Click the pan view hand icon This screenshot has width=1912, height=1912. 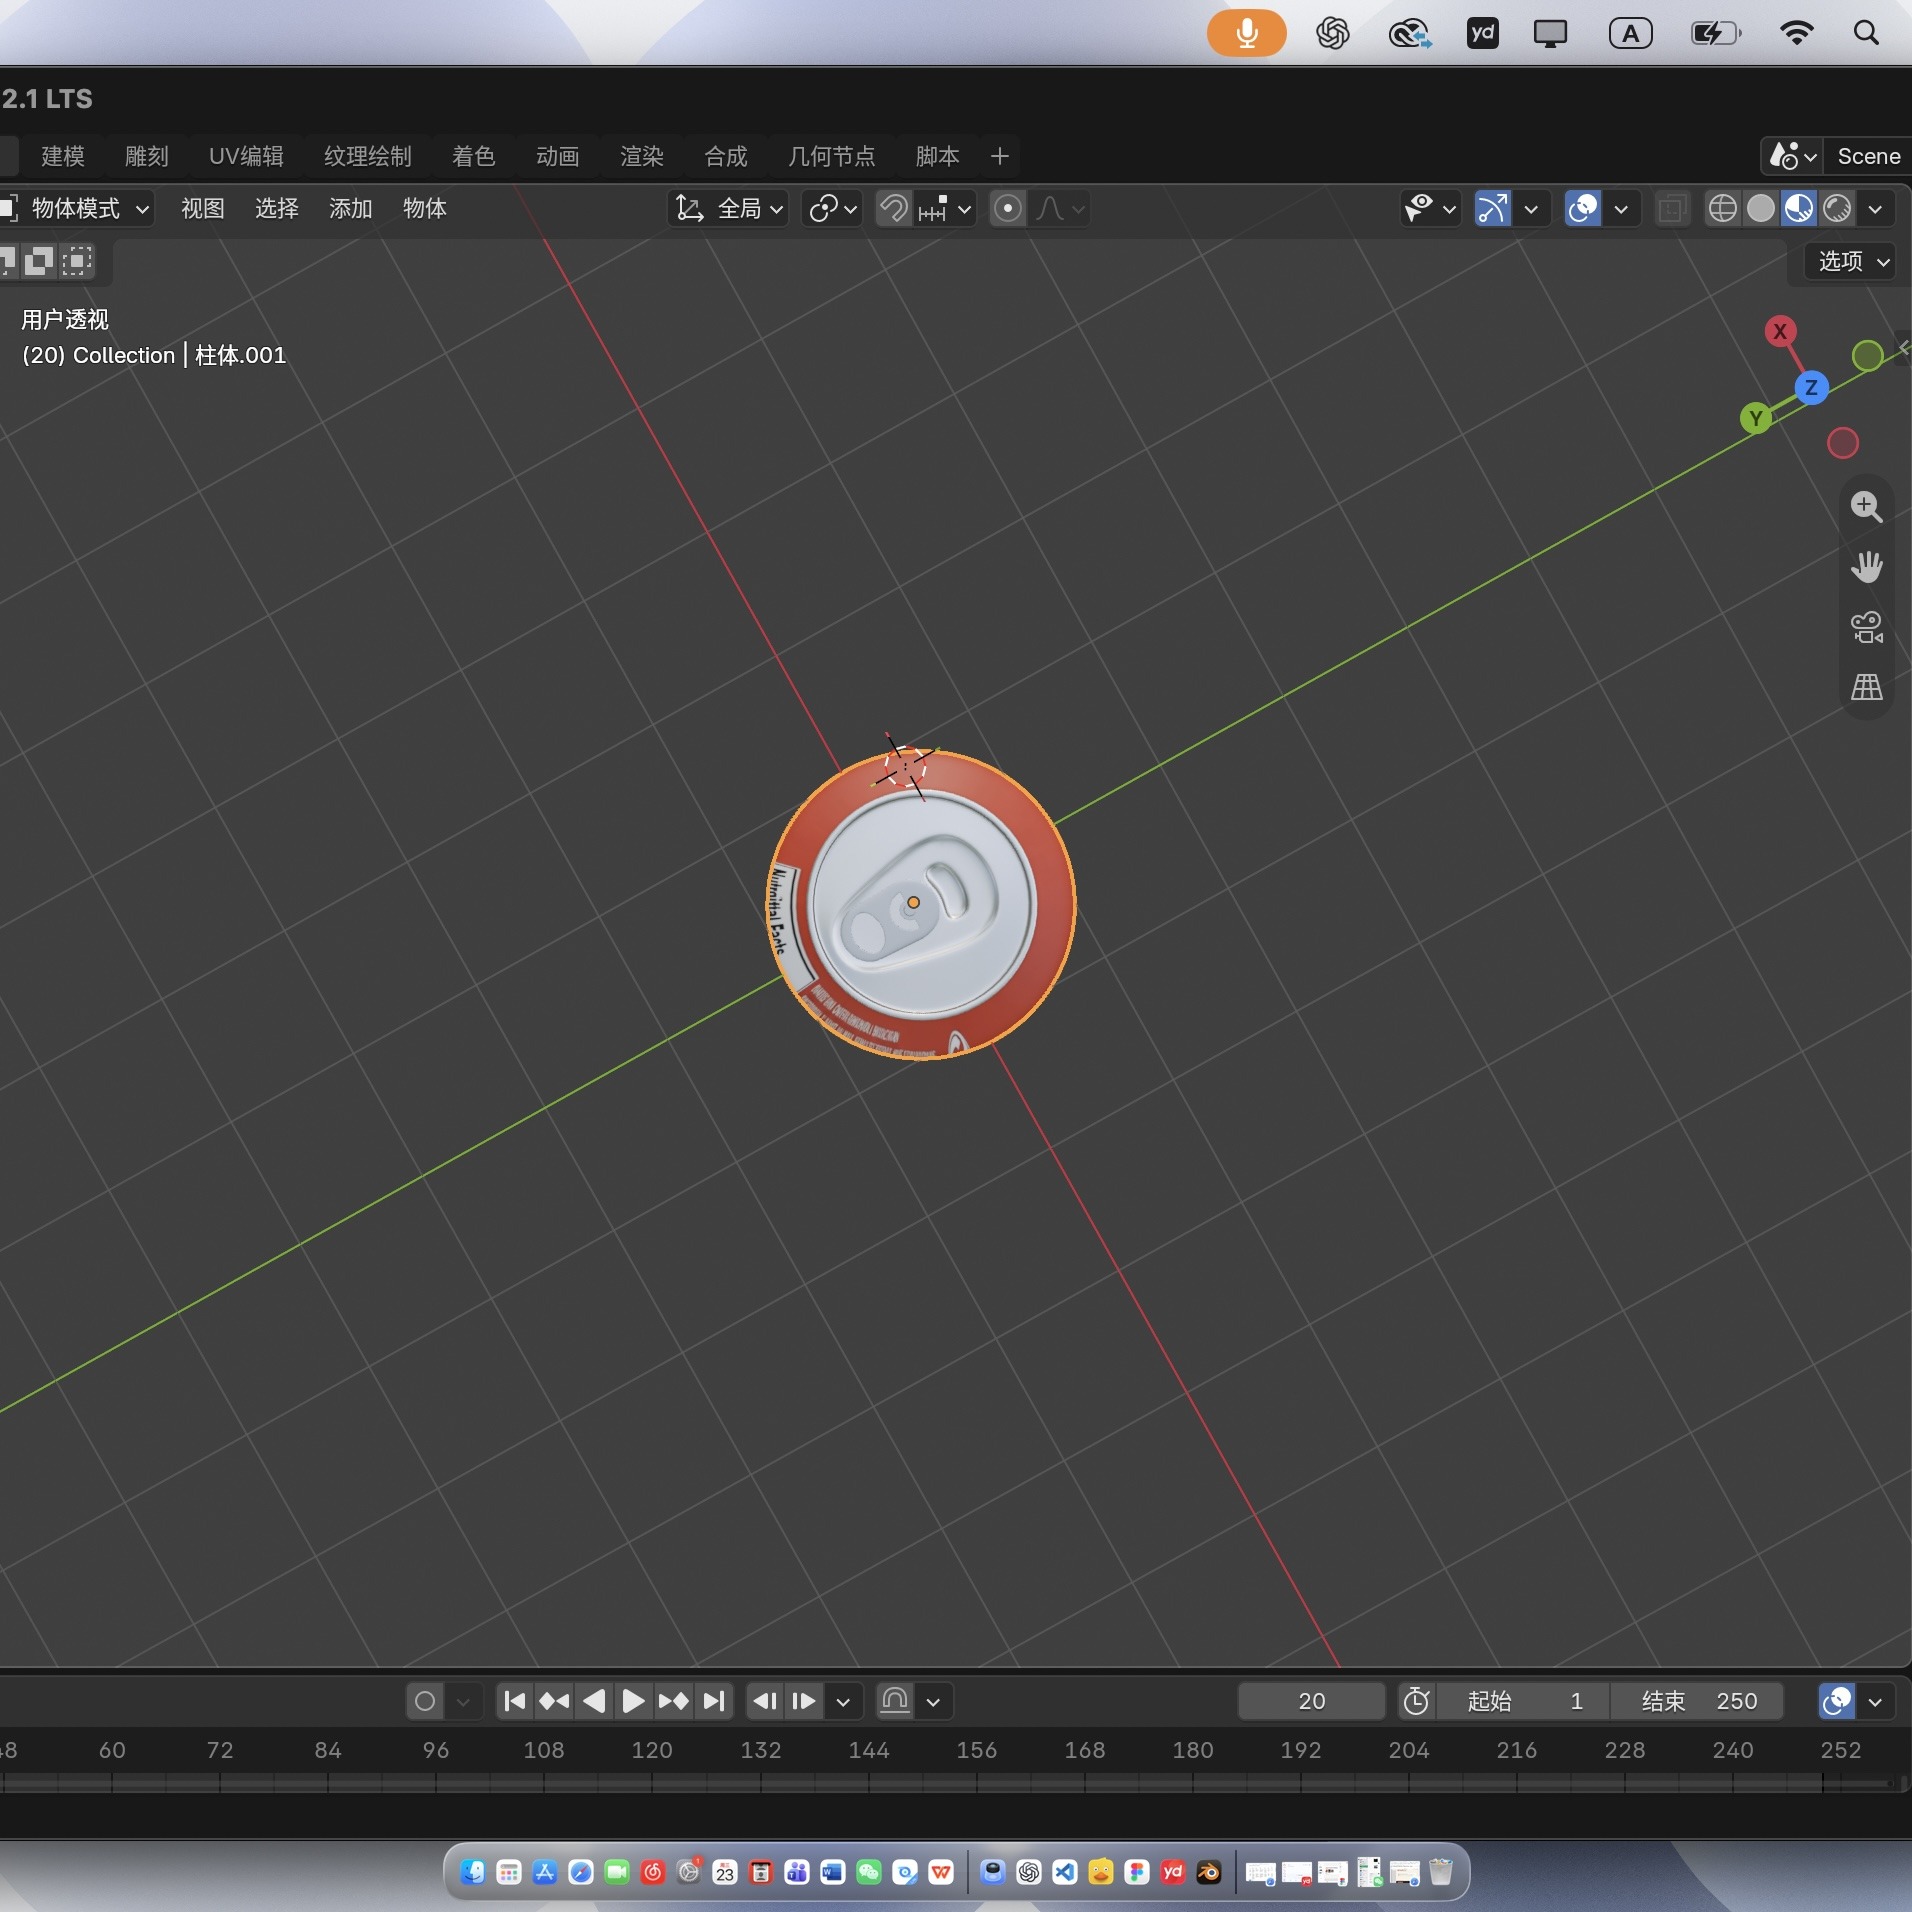point(1866,567)
